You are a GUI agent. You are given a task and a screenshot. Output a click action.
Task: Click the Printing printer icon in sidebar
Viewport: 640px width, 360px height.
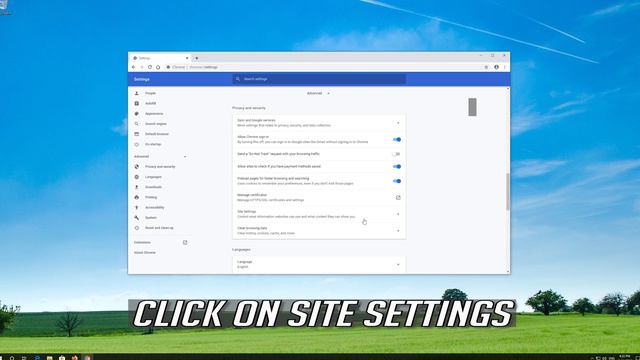click(x=137, y=197)
